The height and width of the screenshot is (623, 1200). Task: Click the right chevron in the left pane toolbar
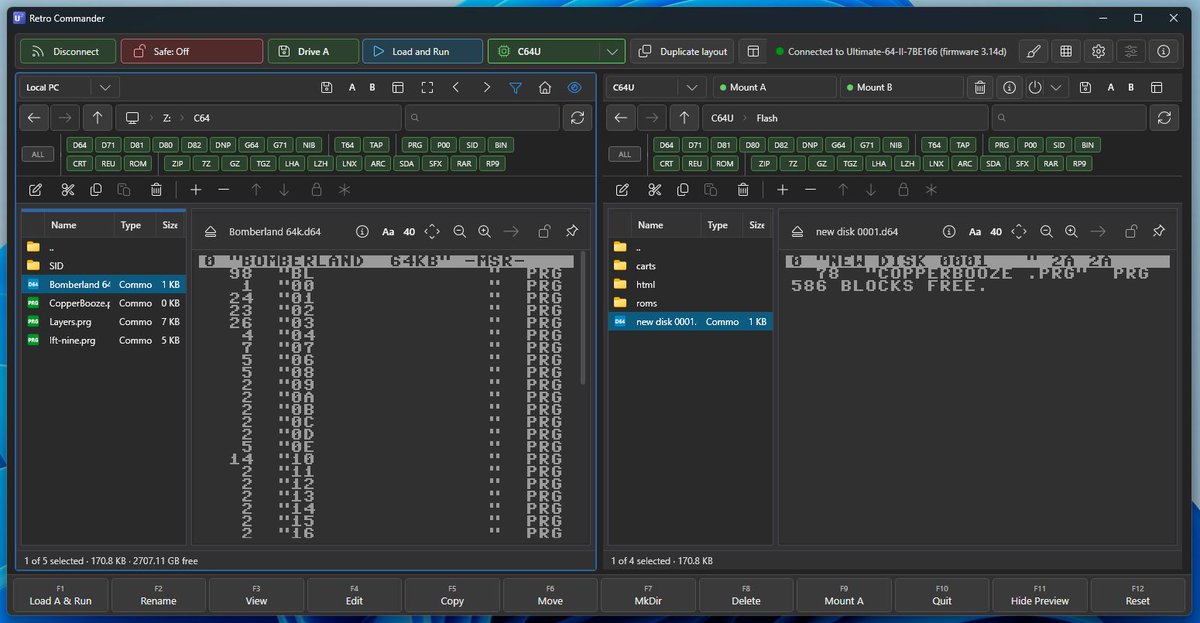pyautogui.click(x=486, y=87)
